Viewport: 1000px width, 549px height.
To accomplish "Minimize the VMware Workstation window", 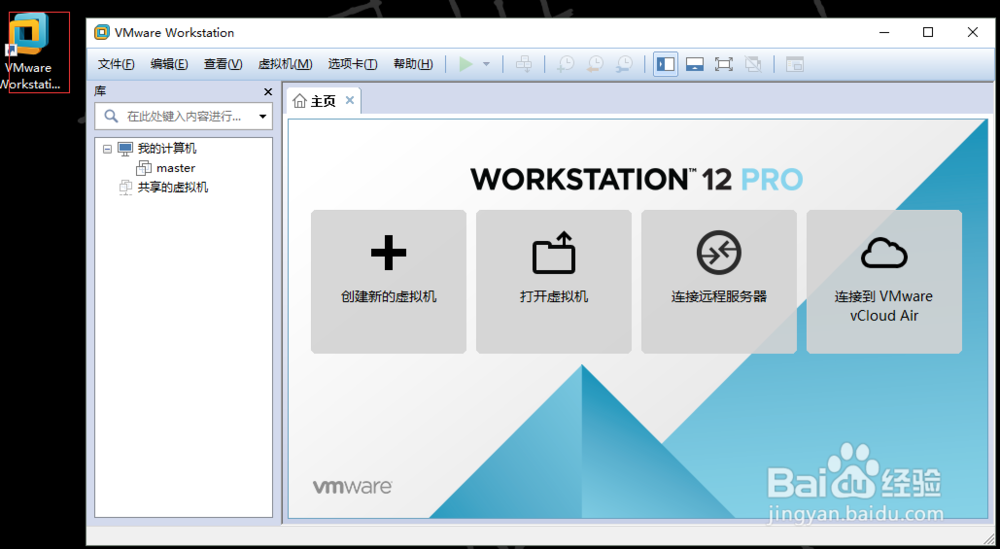I will 884,33.
